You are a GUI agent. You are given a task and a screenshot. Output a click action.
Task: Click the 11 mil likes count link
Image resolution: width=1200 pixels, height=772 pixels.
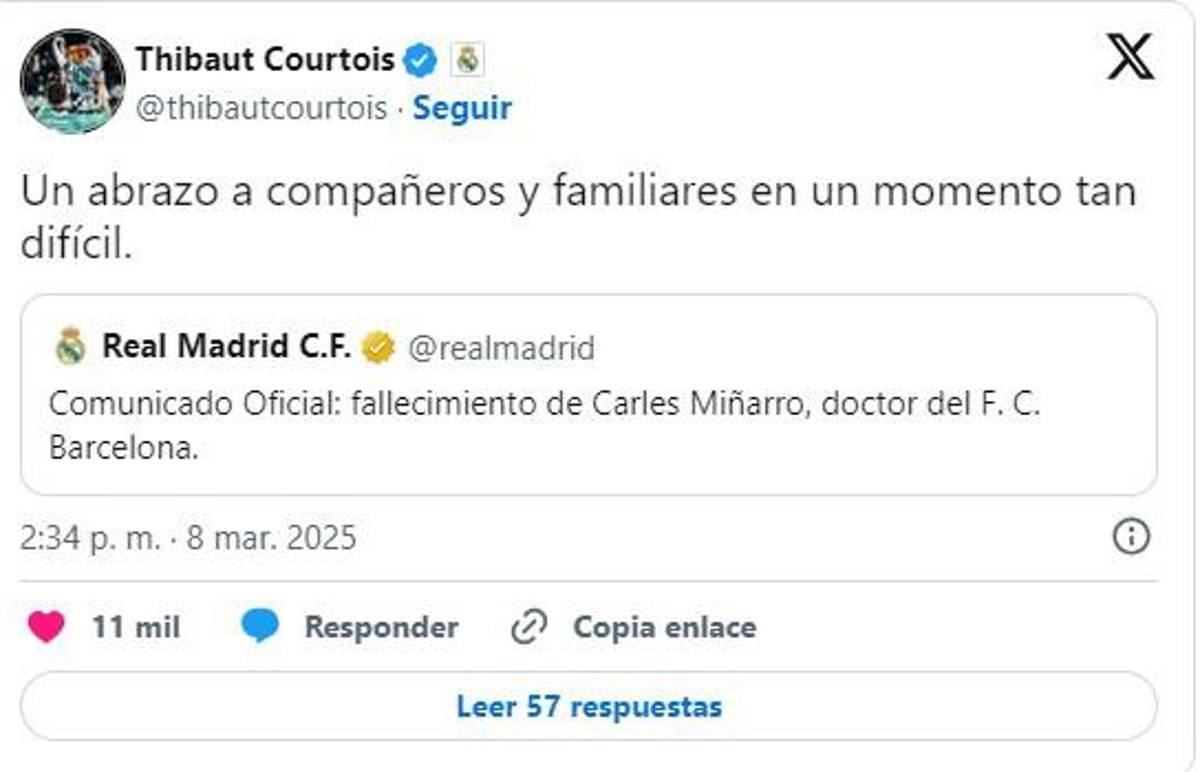tap(139, 627)
